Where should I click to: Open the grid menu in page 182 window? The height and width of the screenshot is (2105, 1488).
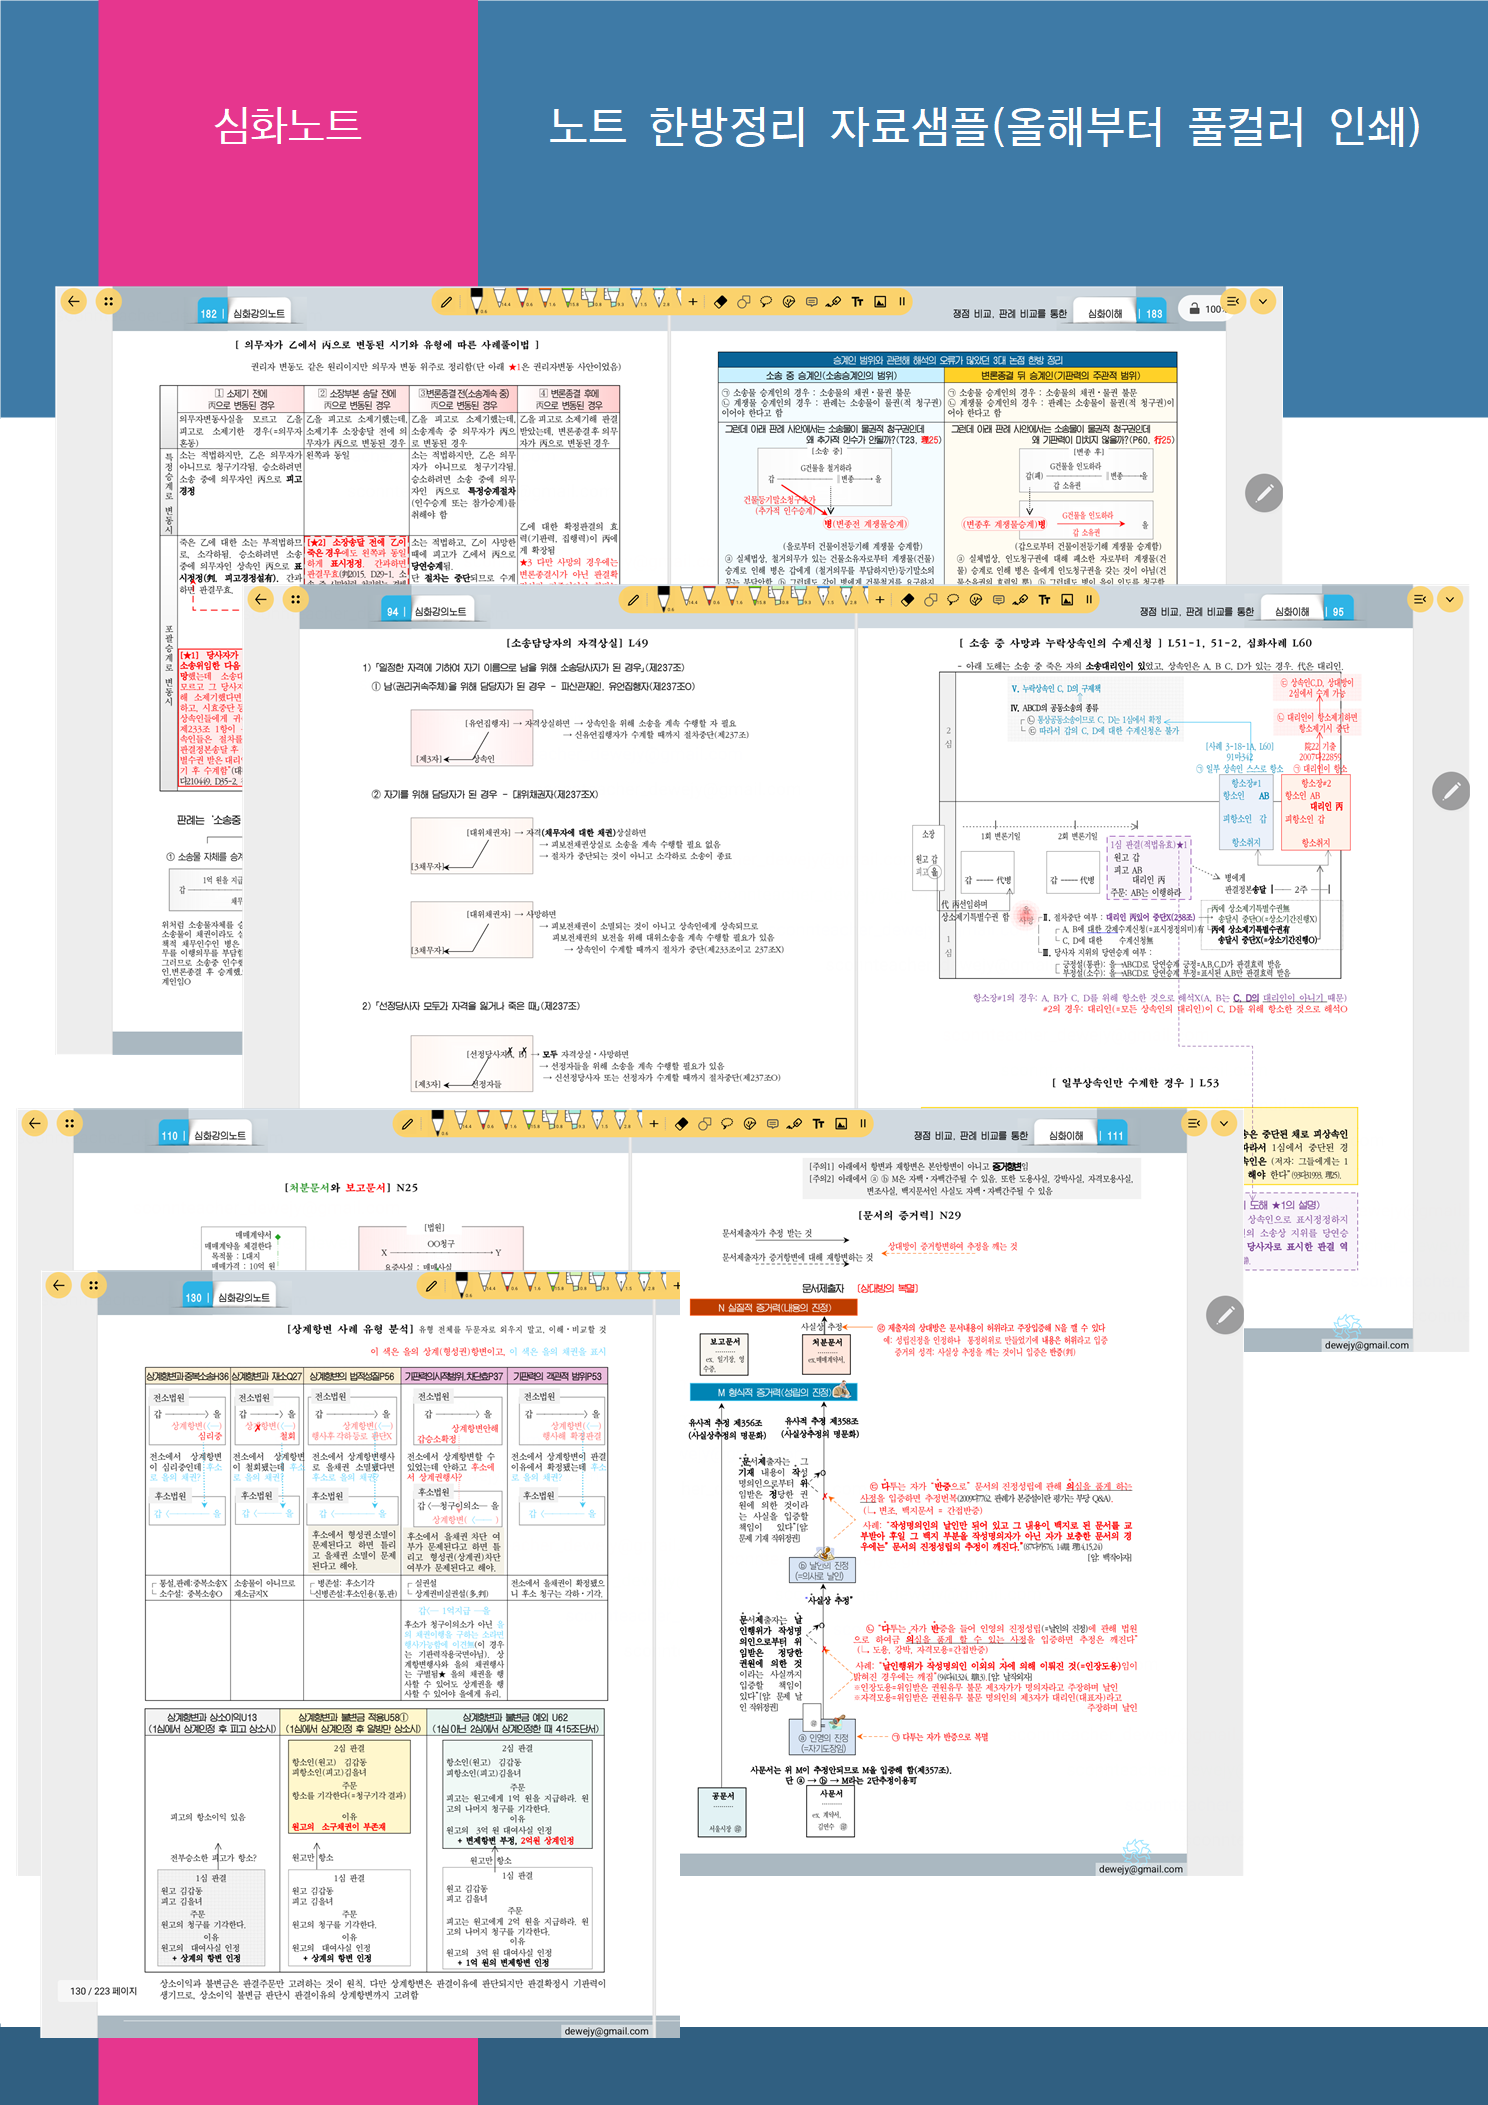[x=108, y=301]
